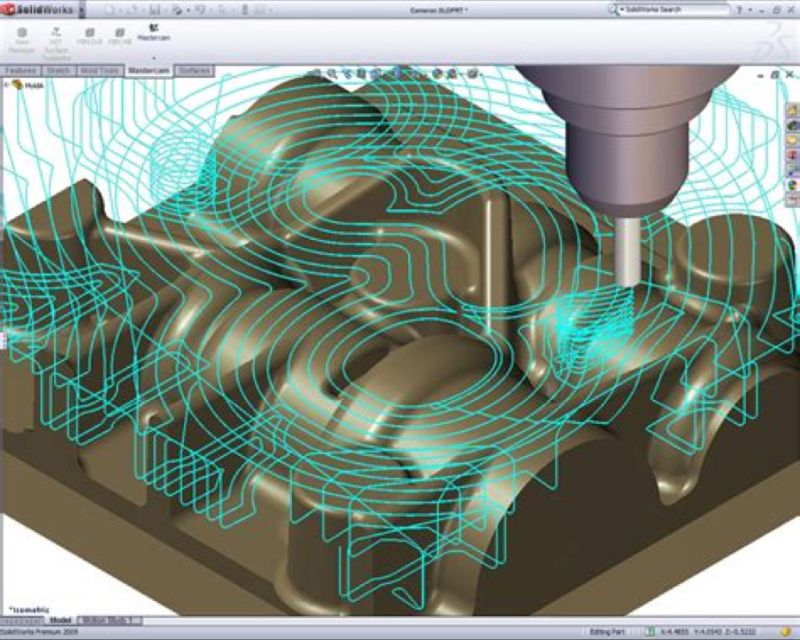This screenshot has width=800, height=640.
Task: Open the SolidWorks menu dropdown arrow
Action: click(x=81, y=9)
